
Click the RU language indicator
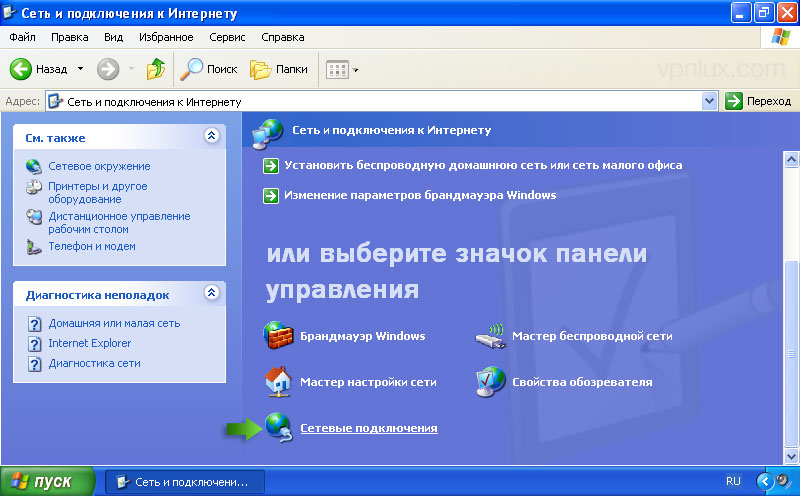[733, 481]
